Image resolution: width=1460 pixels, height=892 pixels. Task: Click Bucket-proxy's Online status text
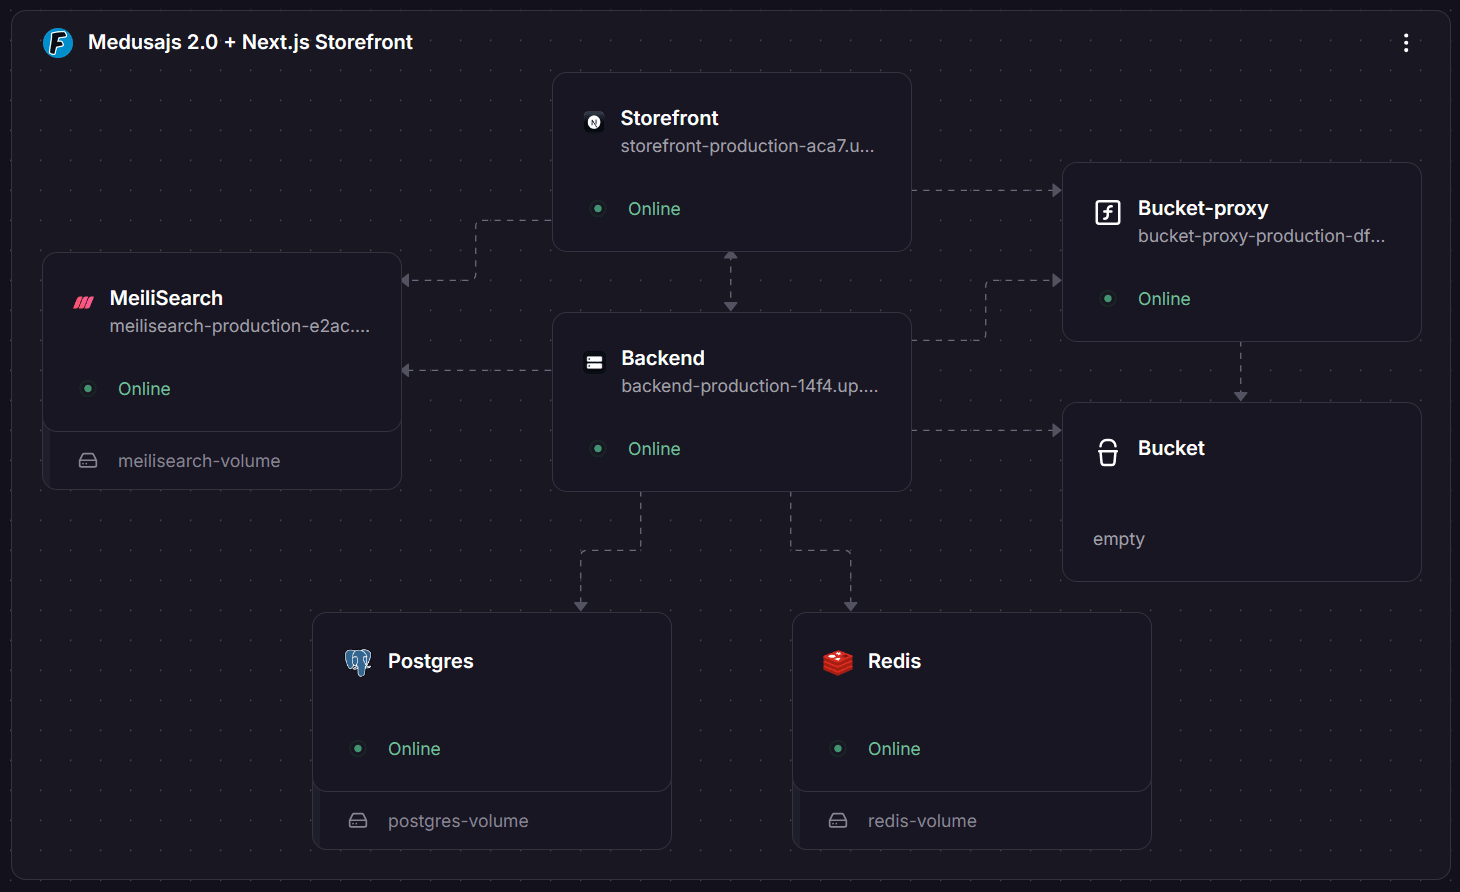(1164, 299)
